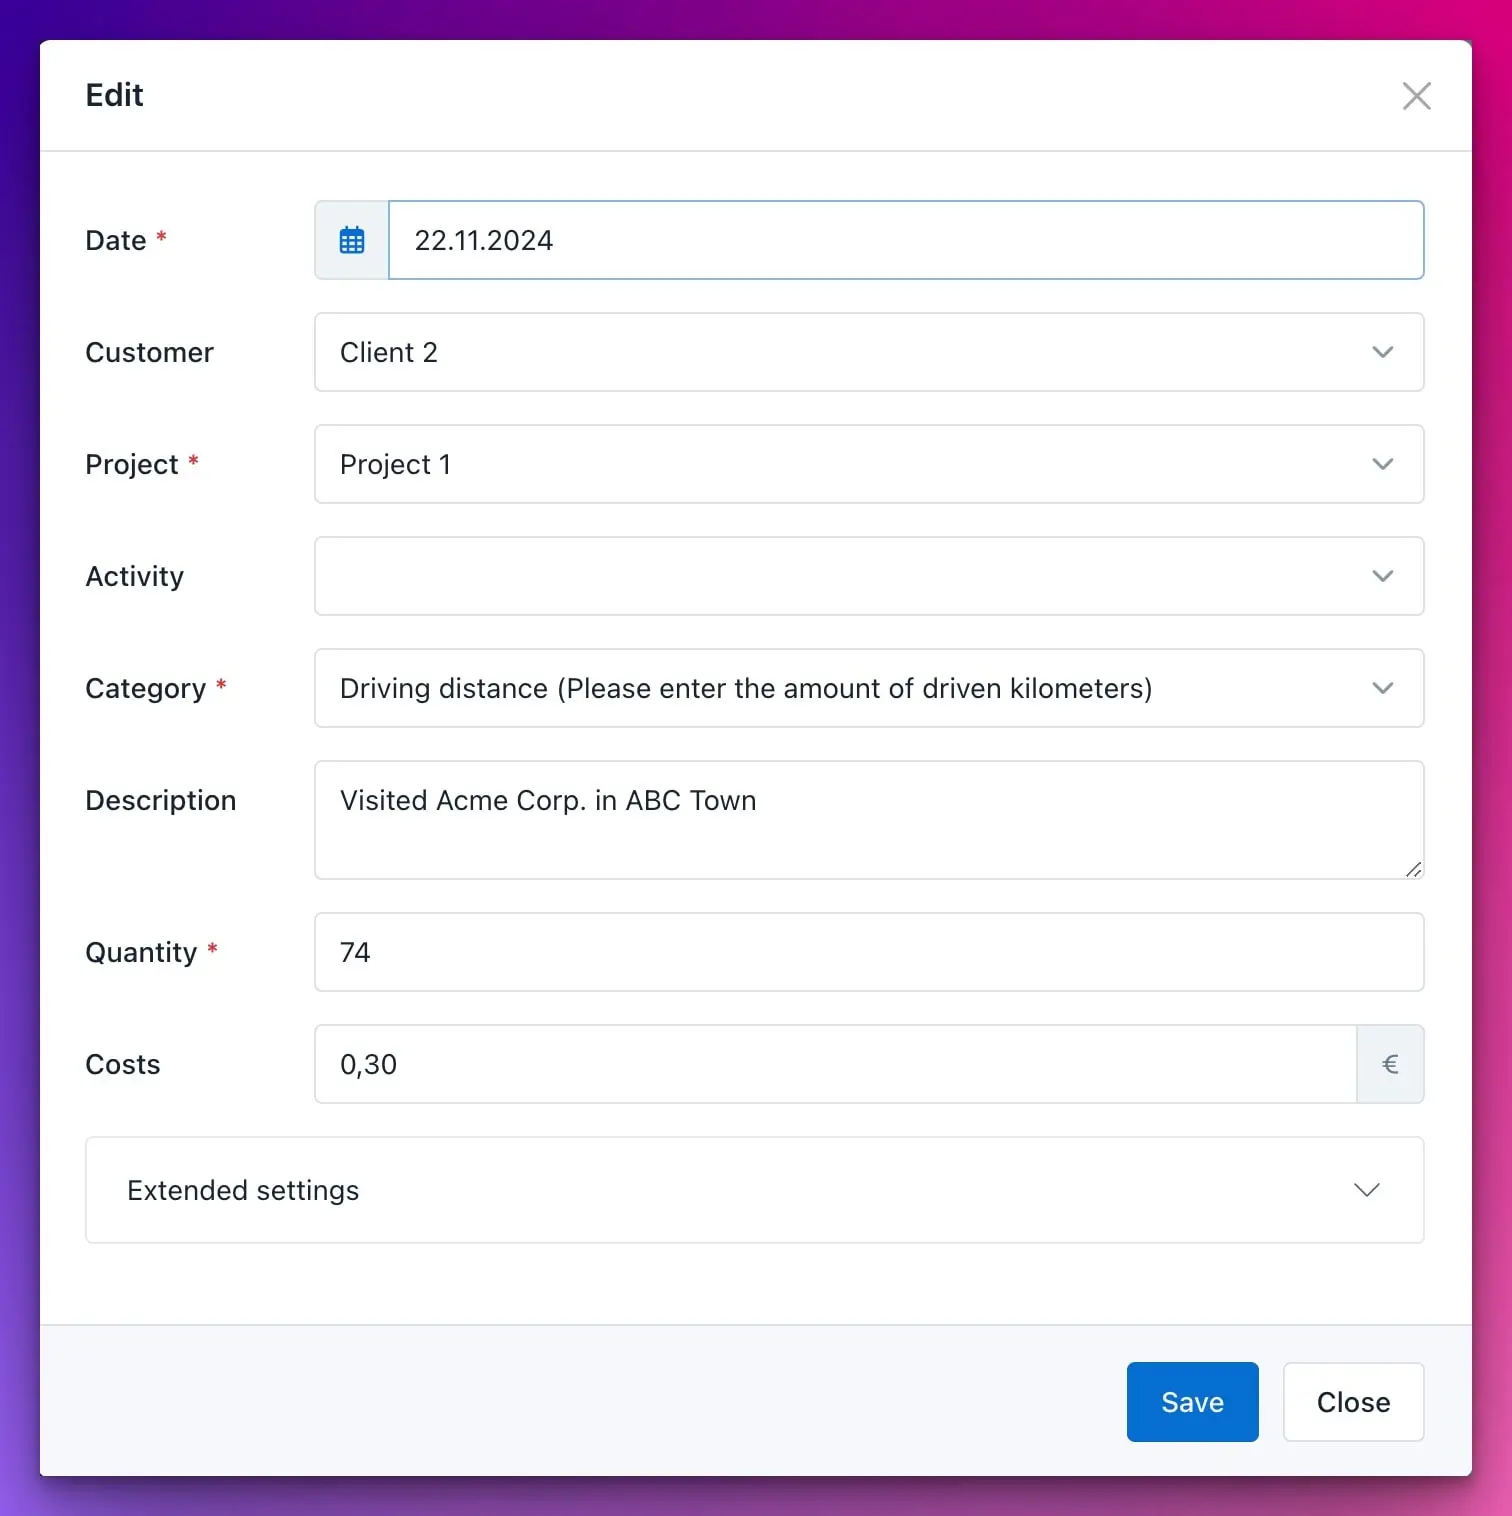Click the euro currency symbol addon

pyautogui.click(x=1390, y=1064)
